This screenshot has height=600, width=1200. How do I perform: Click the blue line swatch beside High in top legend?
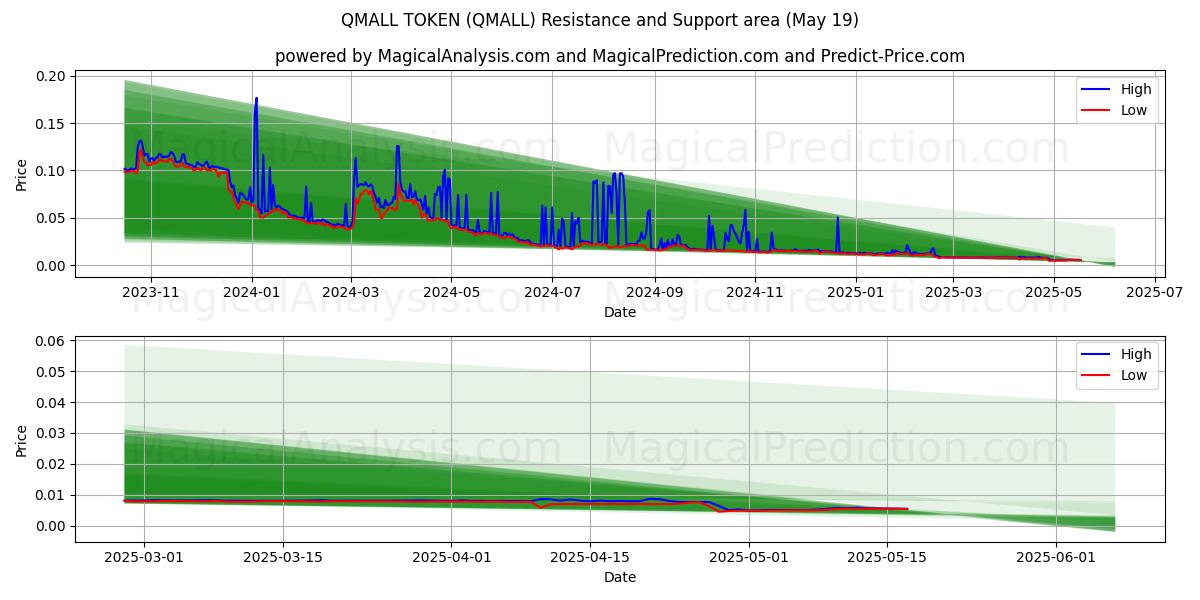[x=1097, y=90]
